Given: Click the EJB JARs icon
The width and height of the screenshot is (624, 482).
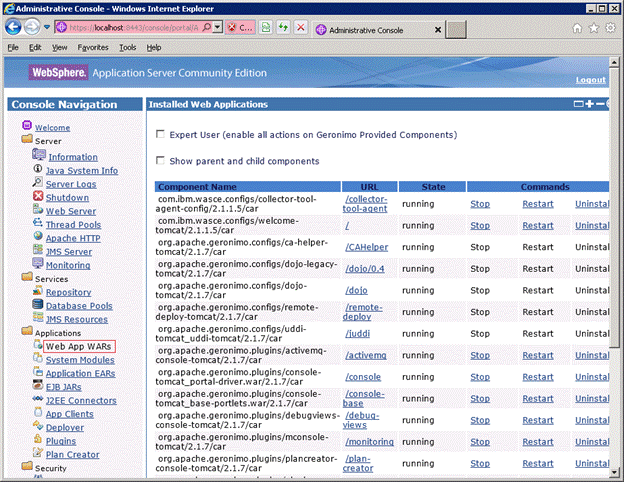Looking at the screenshot, I should coord(38,385).
